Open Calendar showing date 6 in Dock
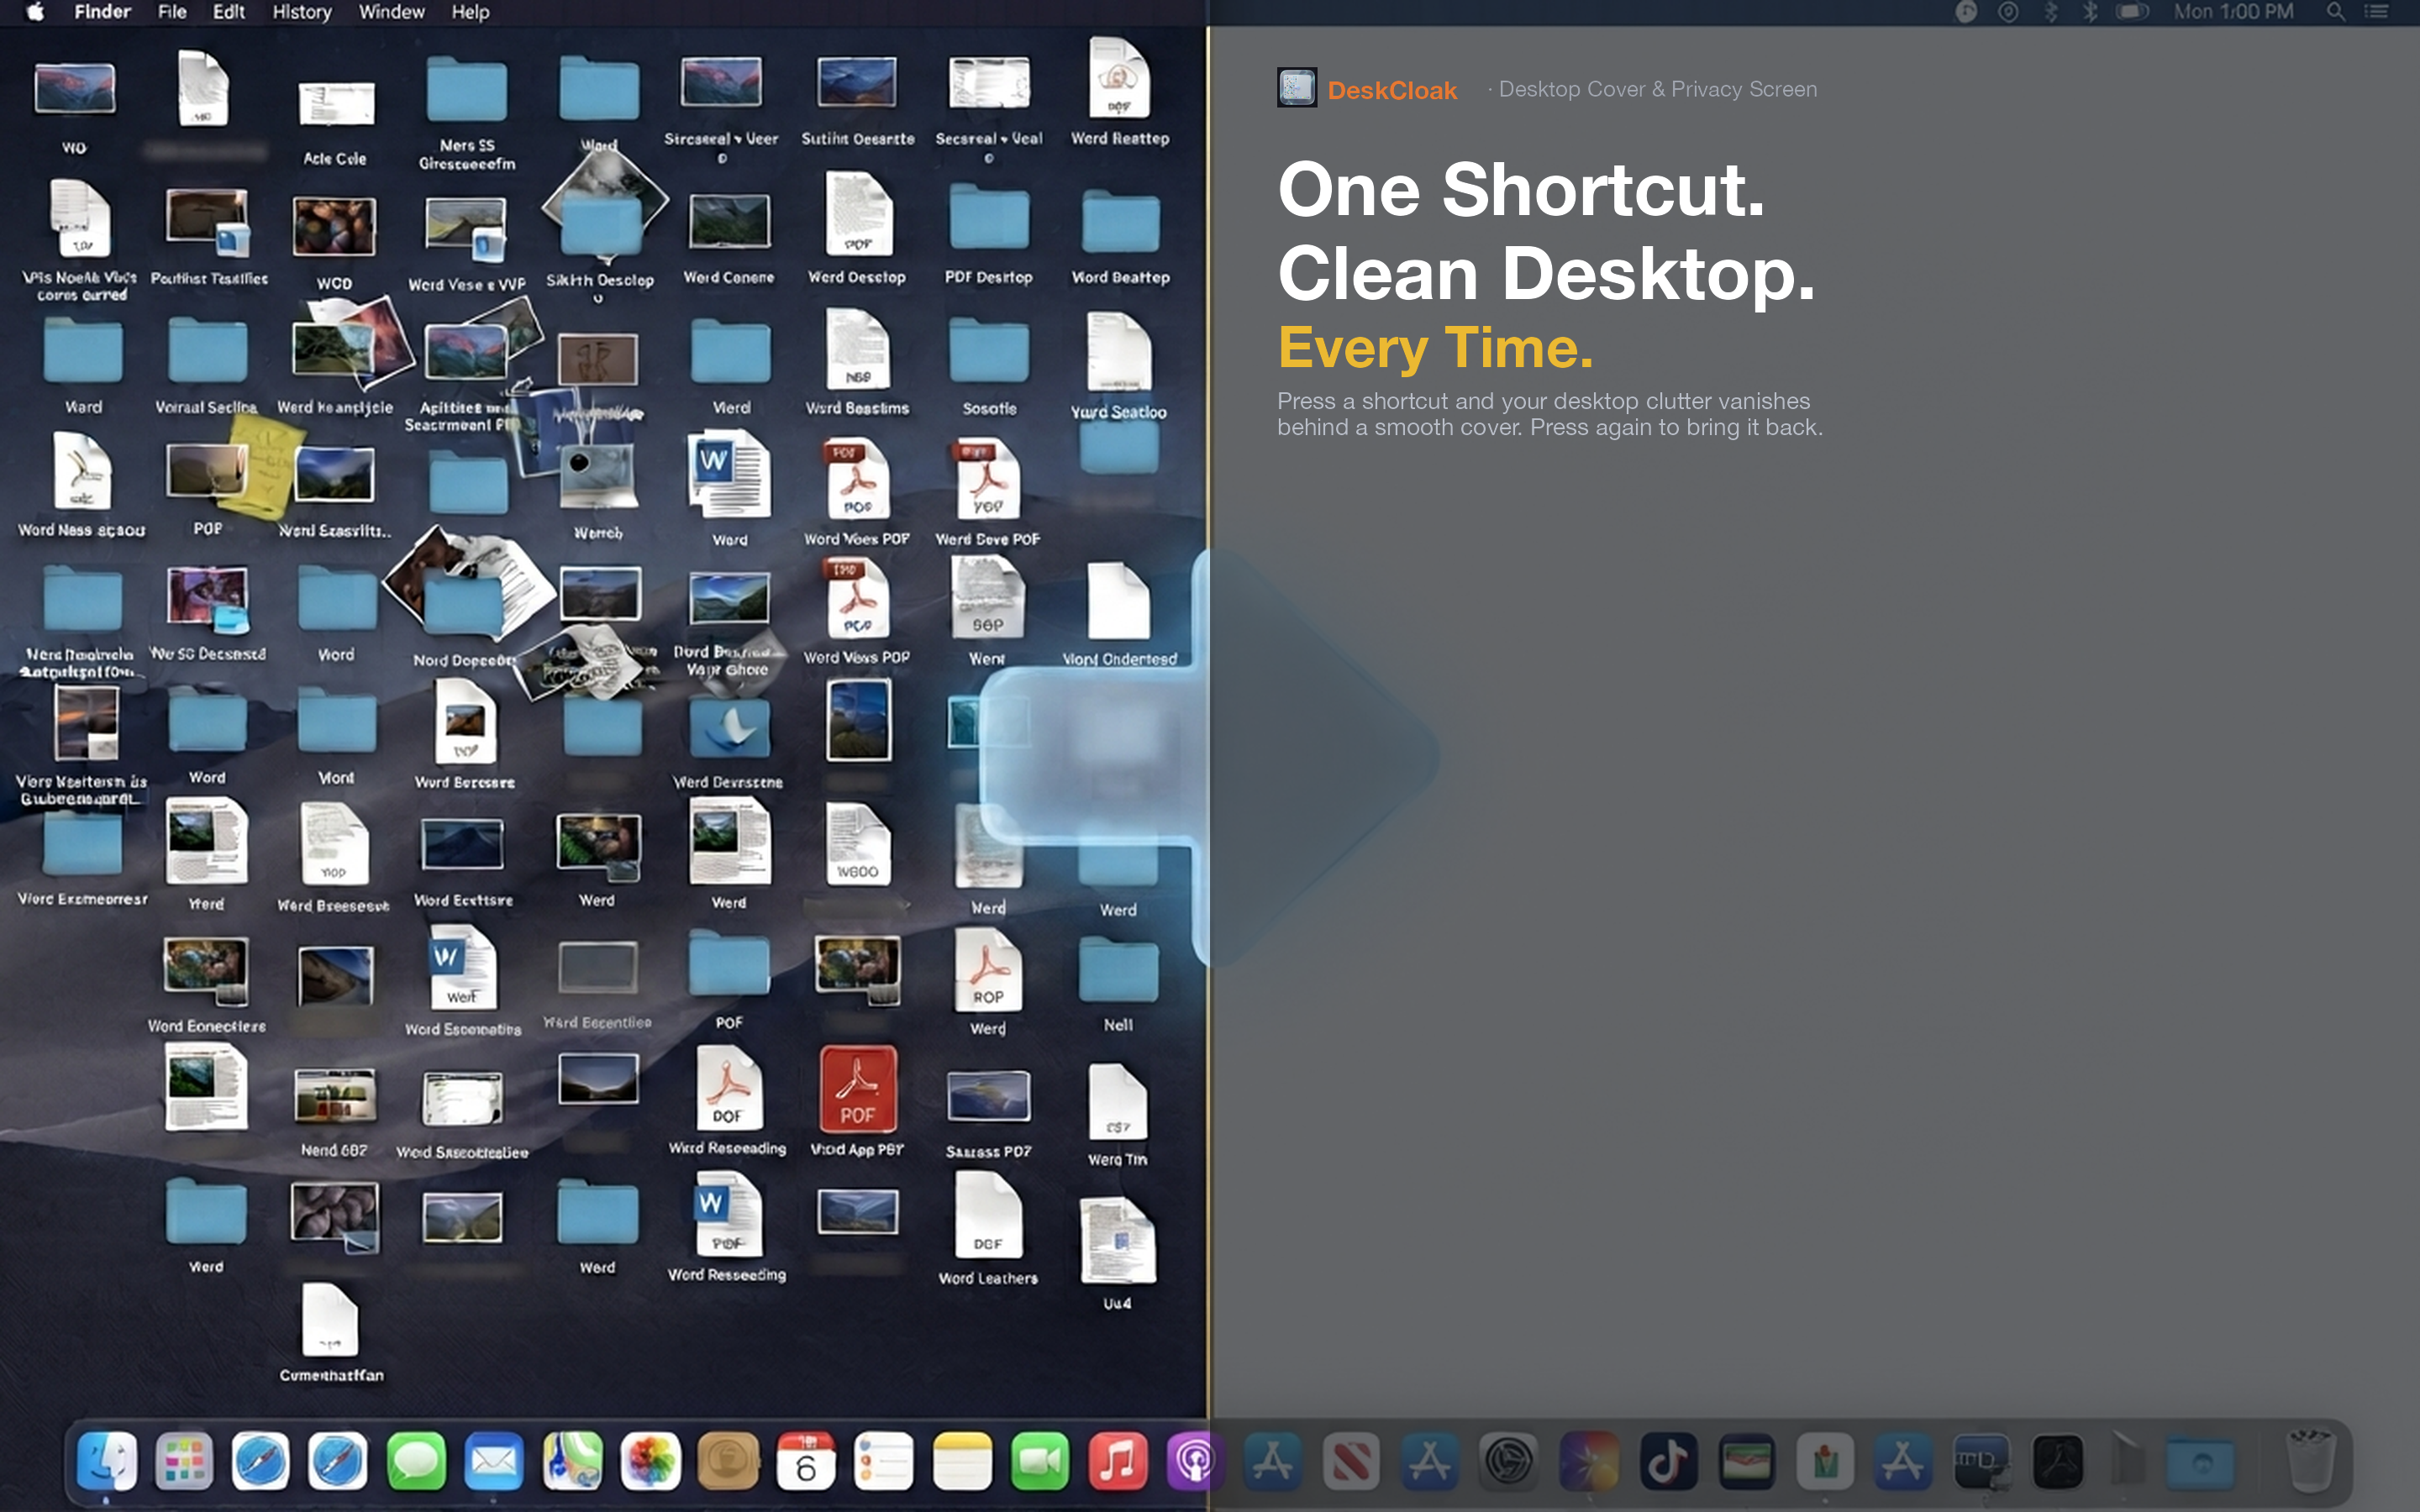2420x1512 pixels. (x=806, y=1461)
